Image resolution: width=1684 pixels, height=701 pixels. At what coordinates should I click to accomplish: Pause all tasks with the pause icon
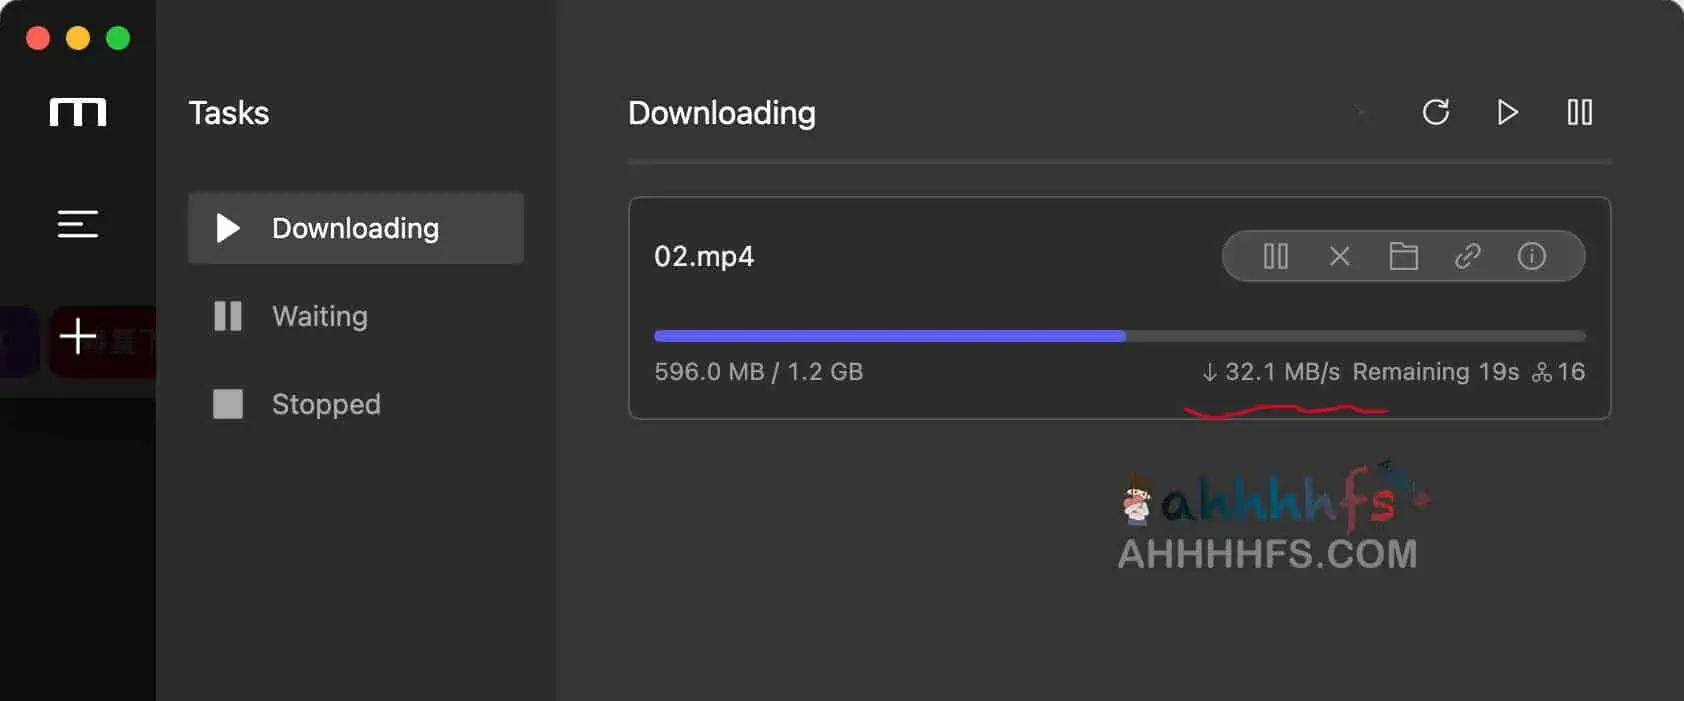click(1579, 113)
